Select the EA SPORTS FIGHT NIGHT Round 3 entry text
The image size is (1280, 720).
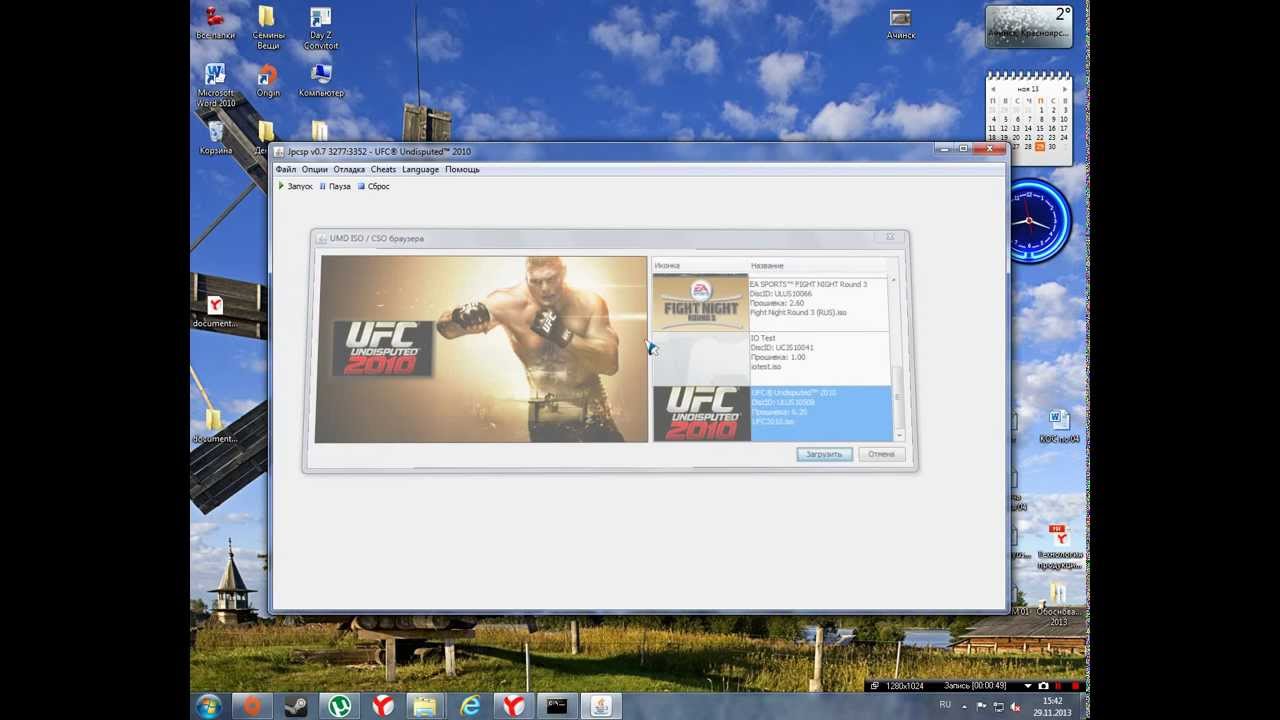coord(808,298)
